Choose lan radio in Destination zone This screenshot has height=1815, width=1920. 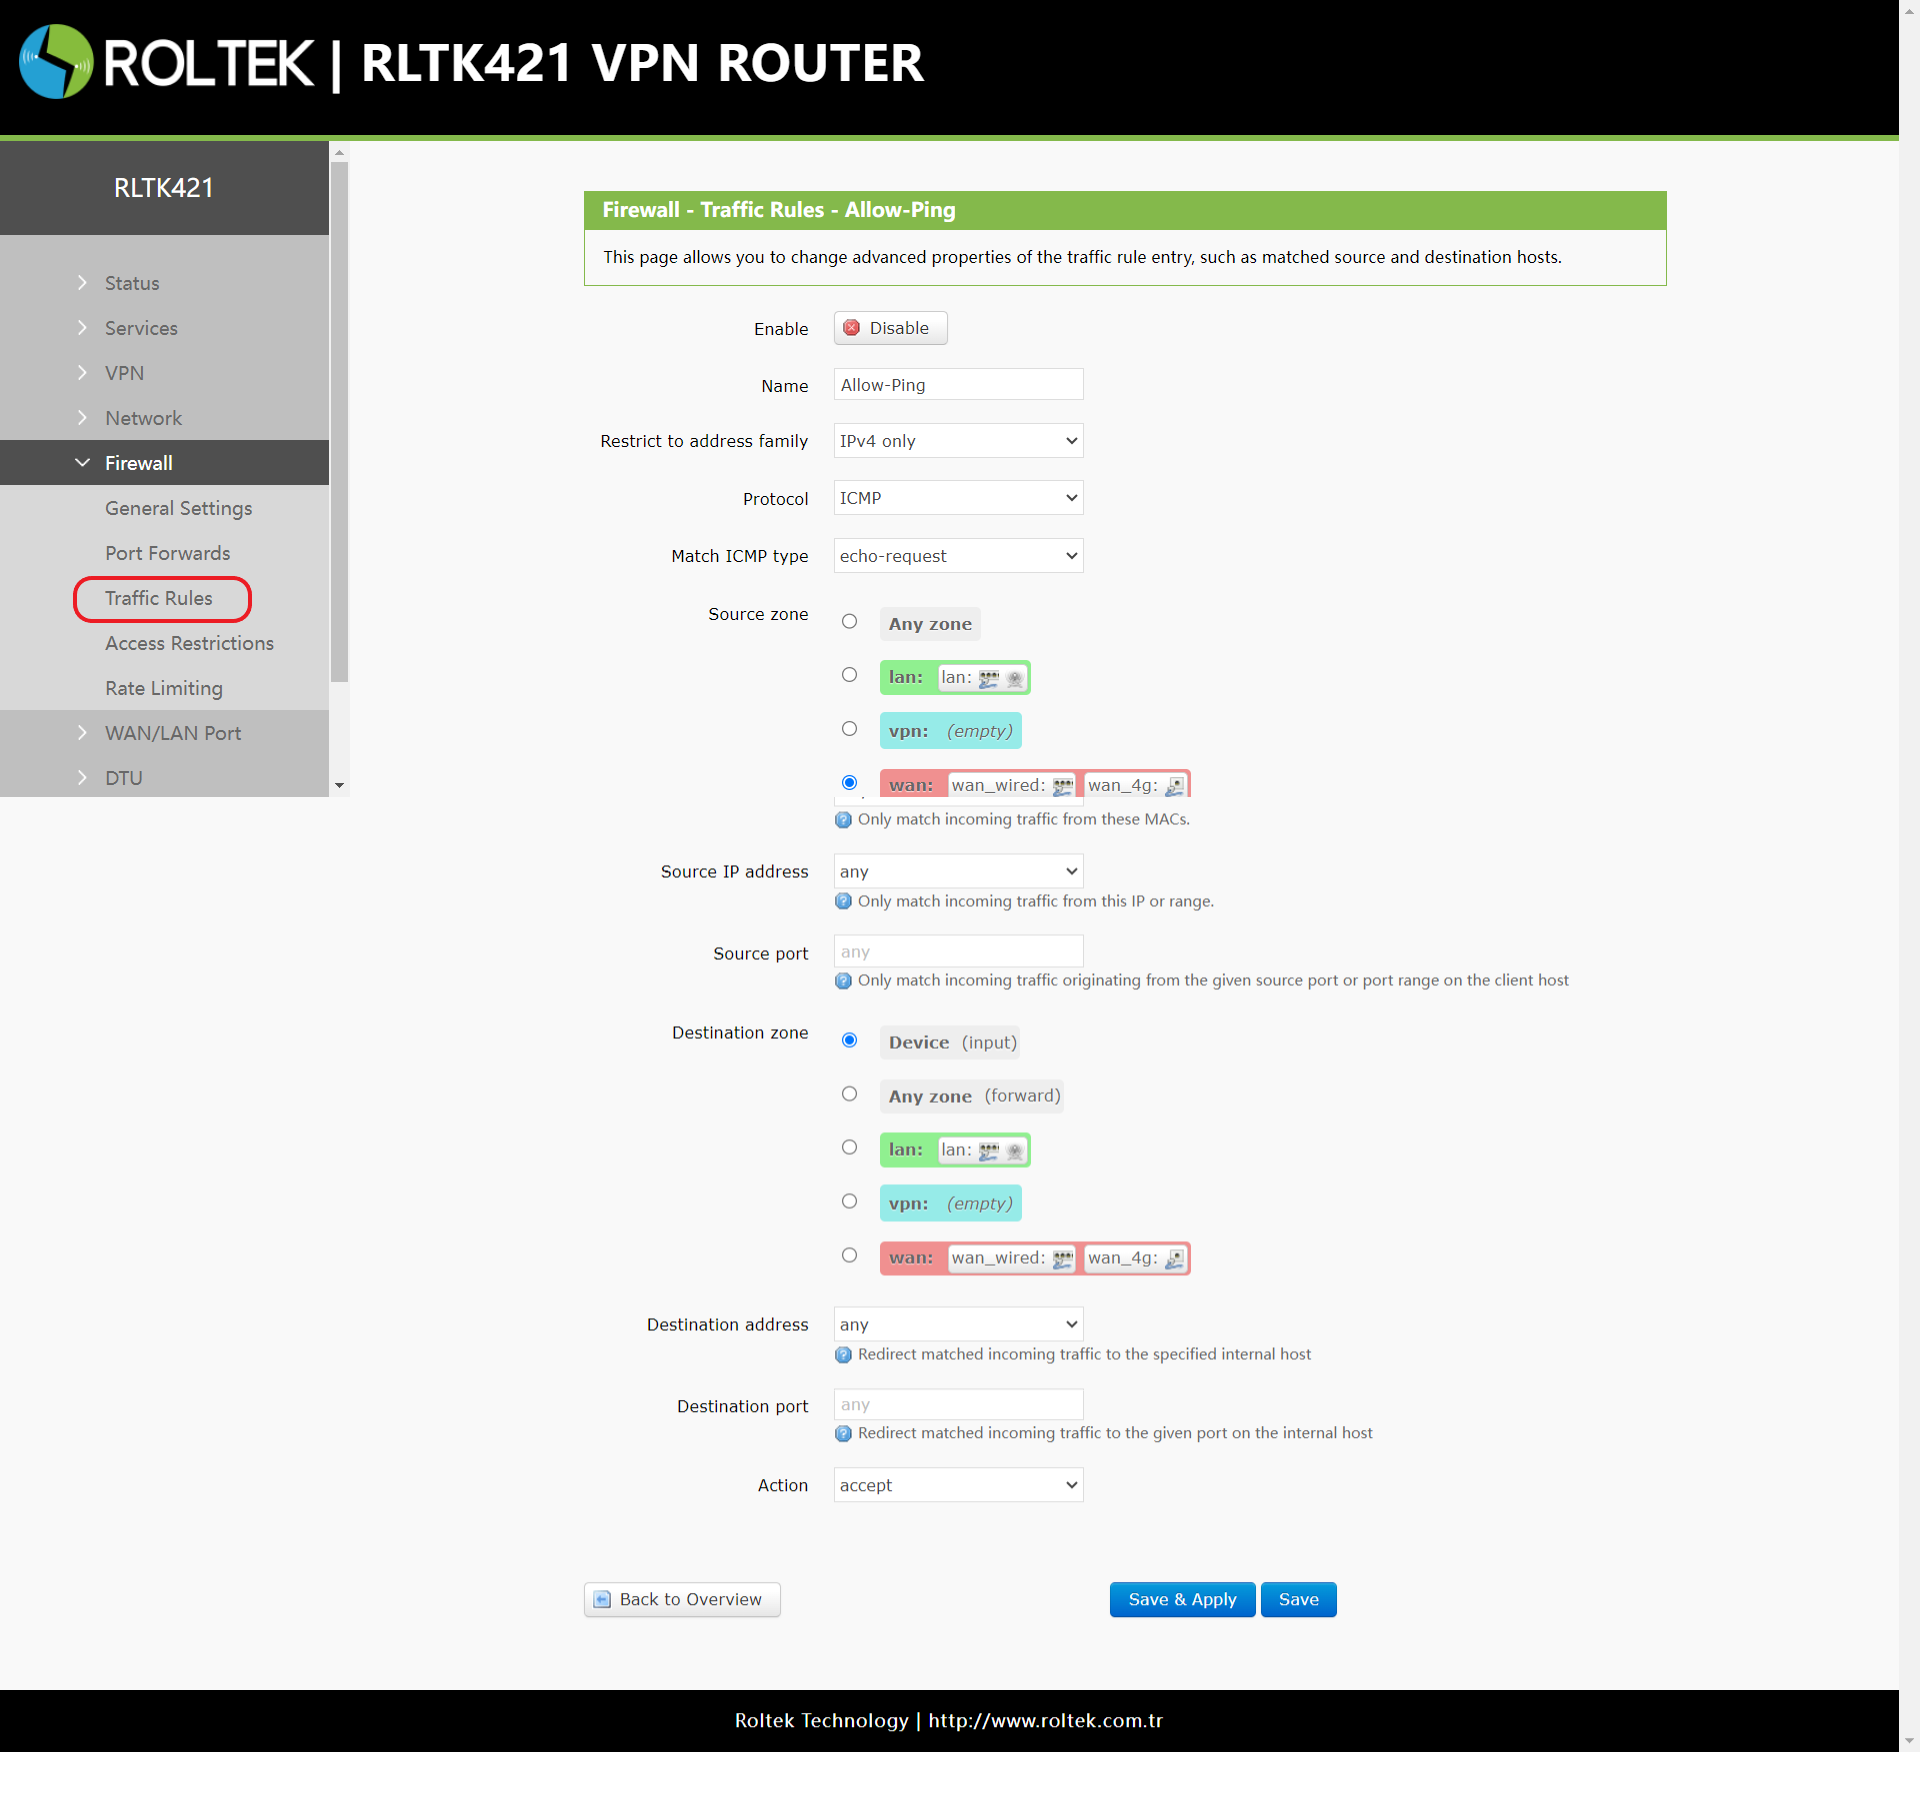click(x=849, y=1148)
